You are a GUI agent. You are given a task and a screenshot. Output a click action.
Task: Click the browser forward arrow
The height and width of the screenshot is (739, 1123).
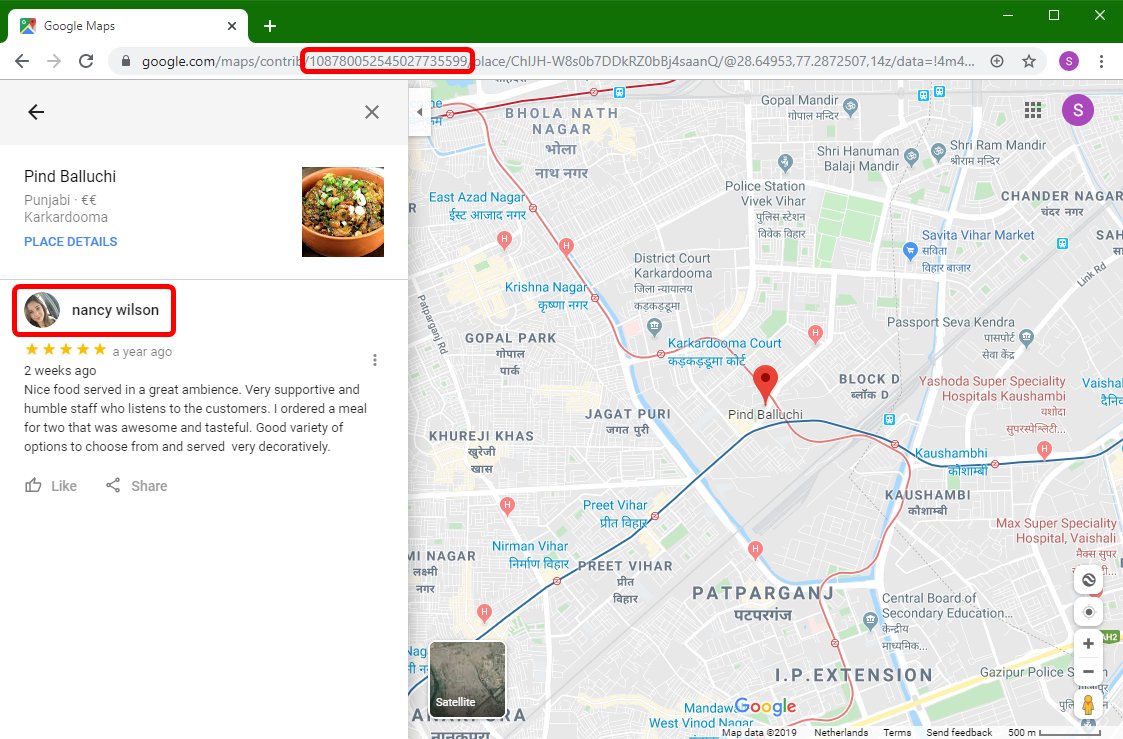54,61
